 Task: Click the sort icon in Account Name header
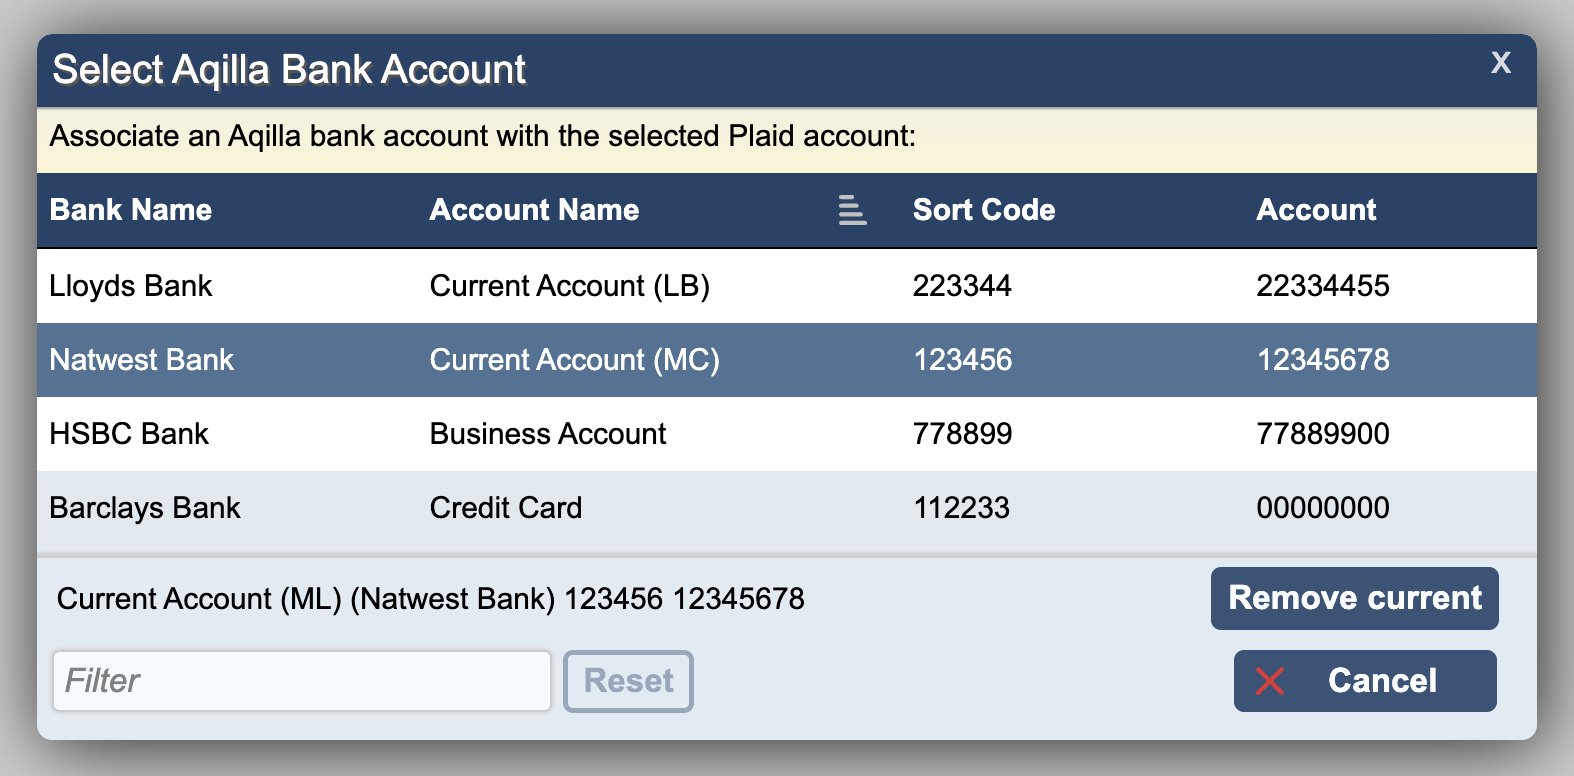tap(852, 210)
